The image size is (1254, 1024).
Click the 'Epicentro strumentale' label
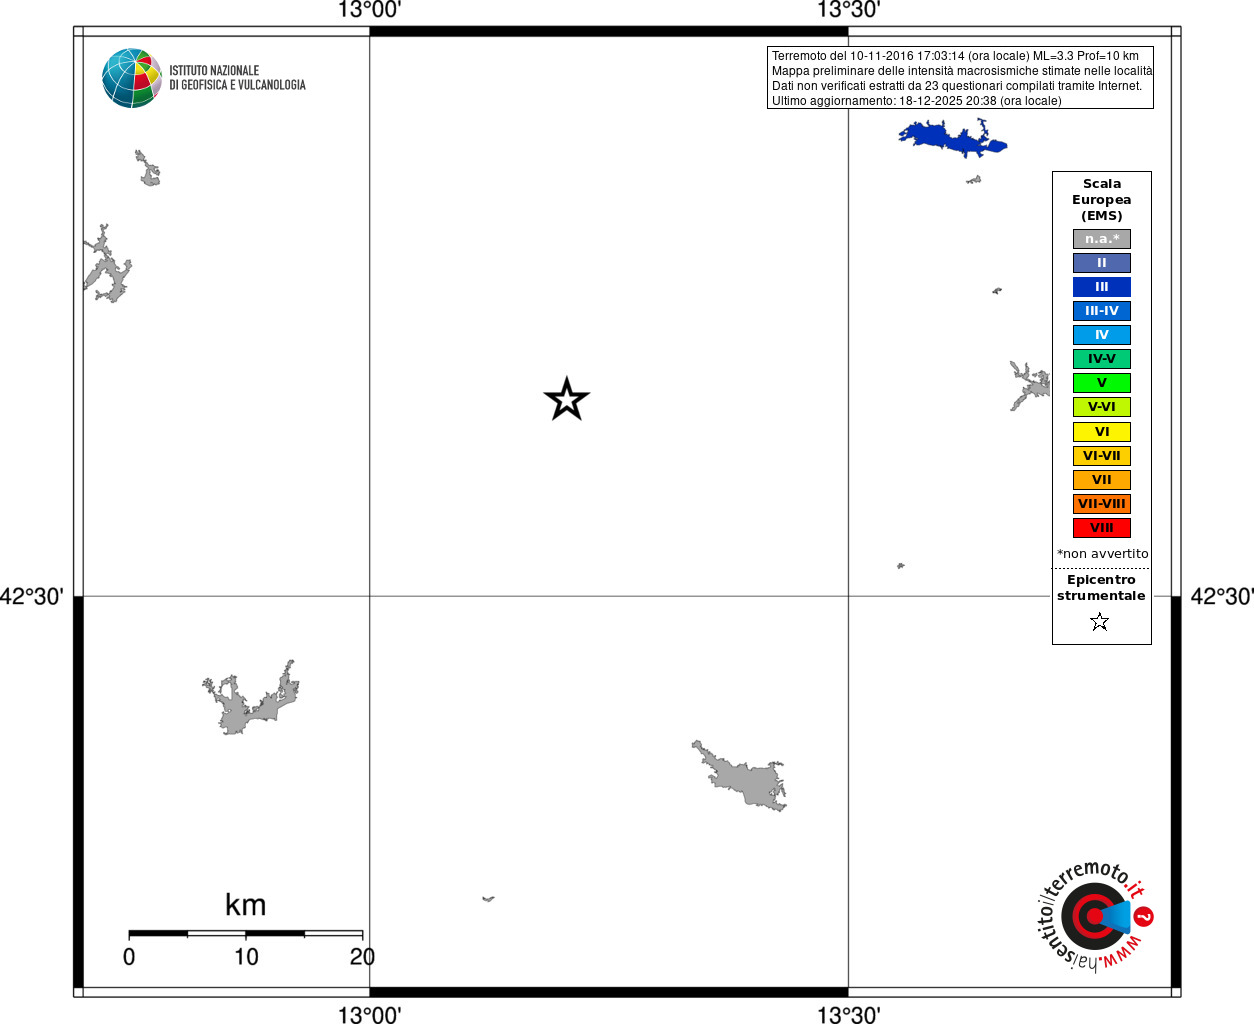click(1101, 588)
